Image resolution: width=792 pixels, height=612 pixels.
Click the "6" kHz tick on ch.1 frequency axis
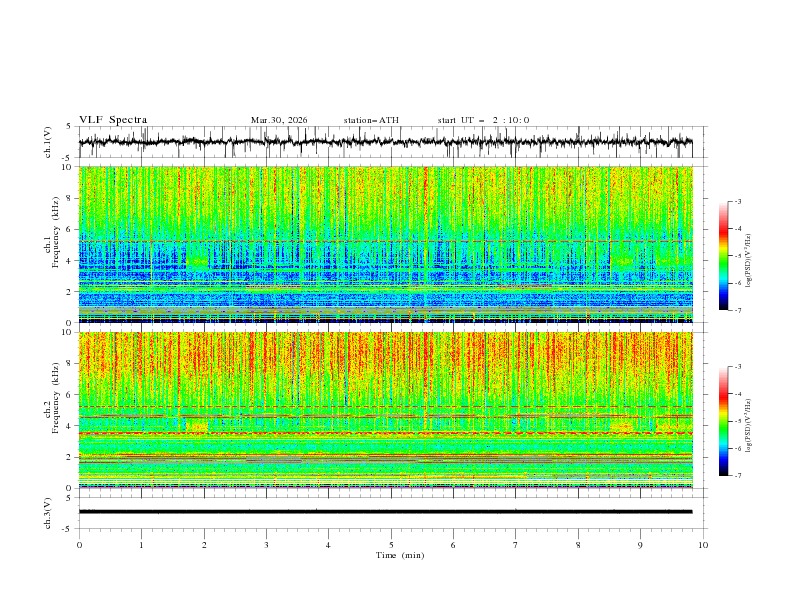point(70,229)
